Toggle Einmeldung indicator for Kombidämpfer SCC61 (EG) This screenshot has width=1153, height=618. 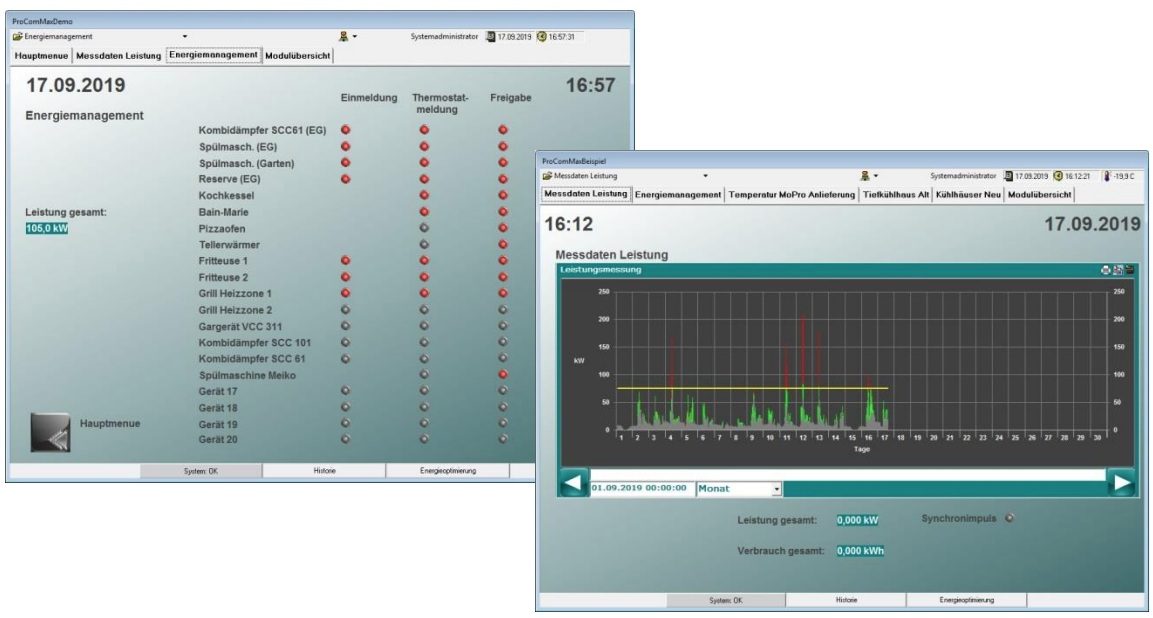pos(346,130)
